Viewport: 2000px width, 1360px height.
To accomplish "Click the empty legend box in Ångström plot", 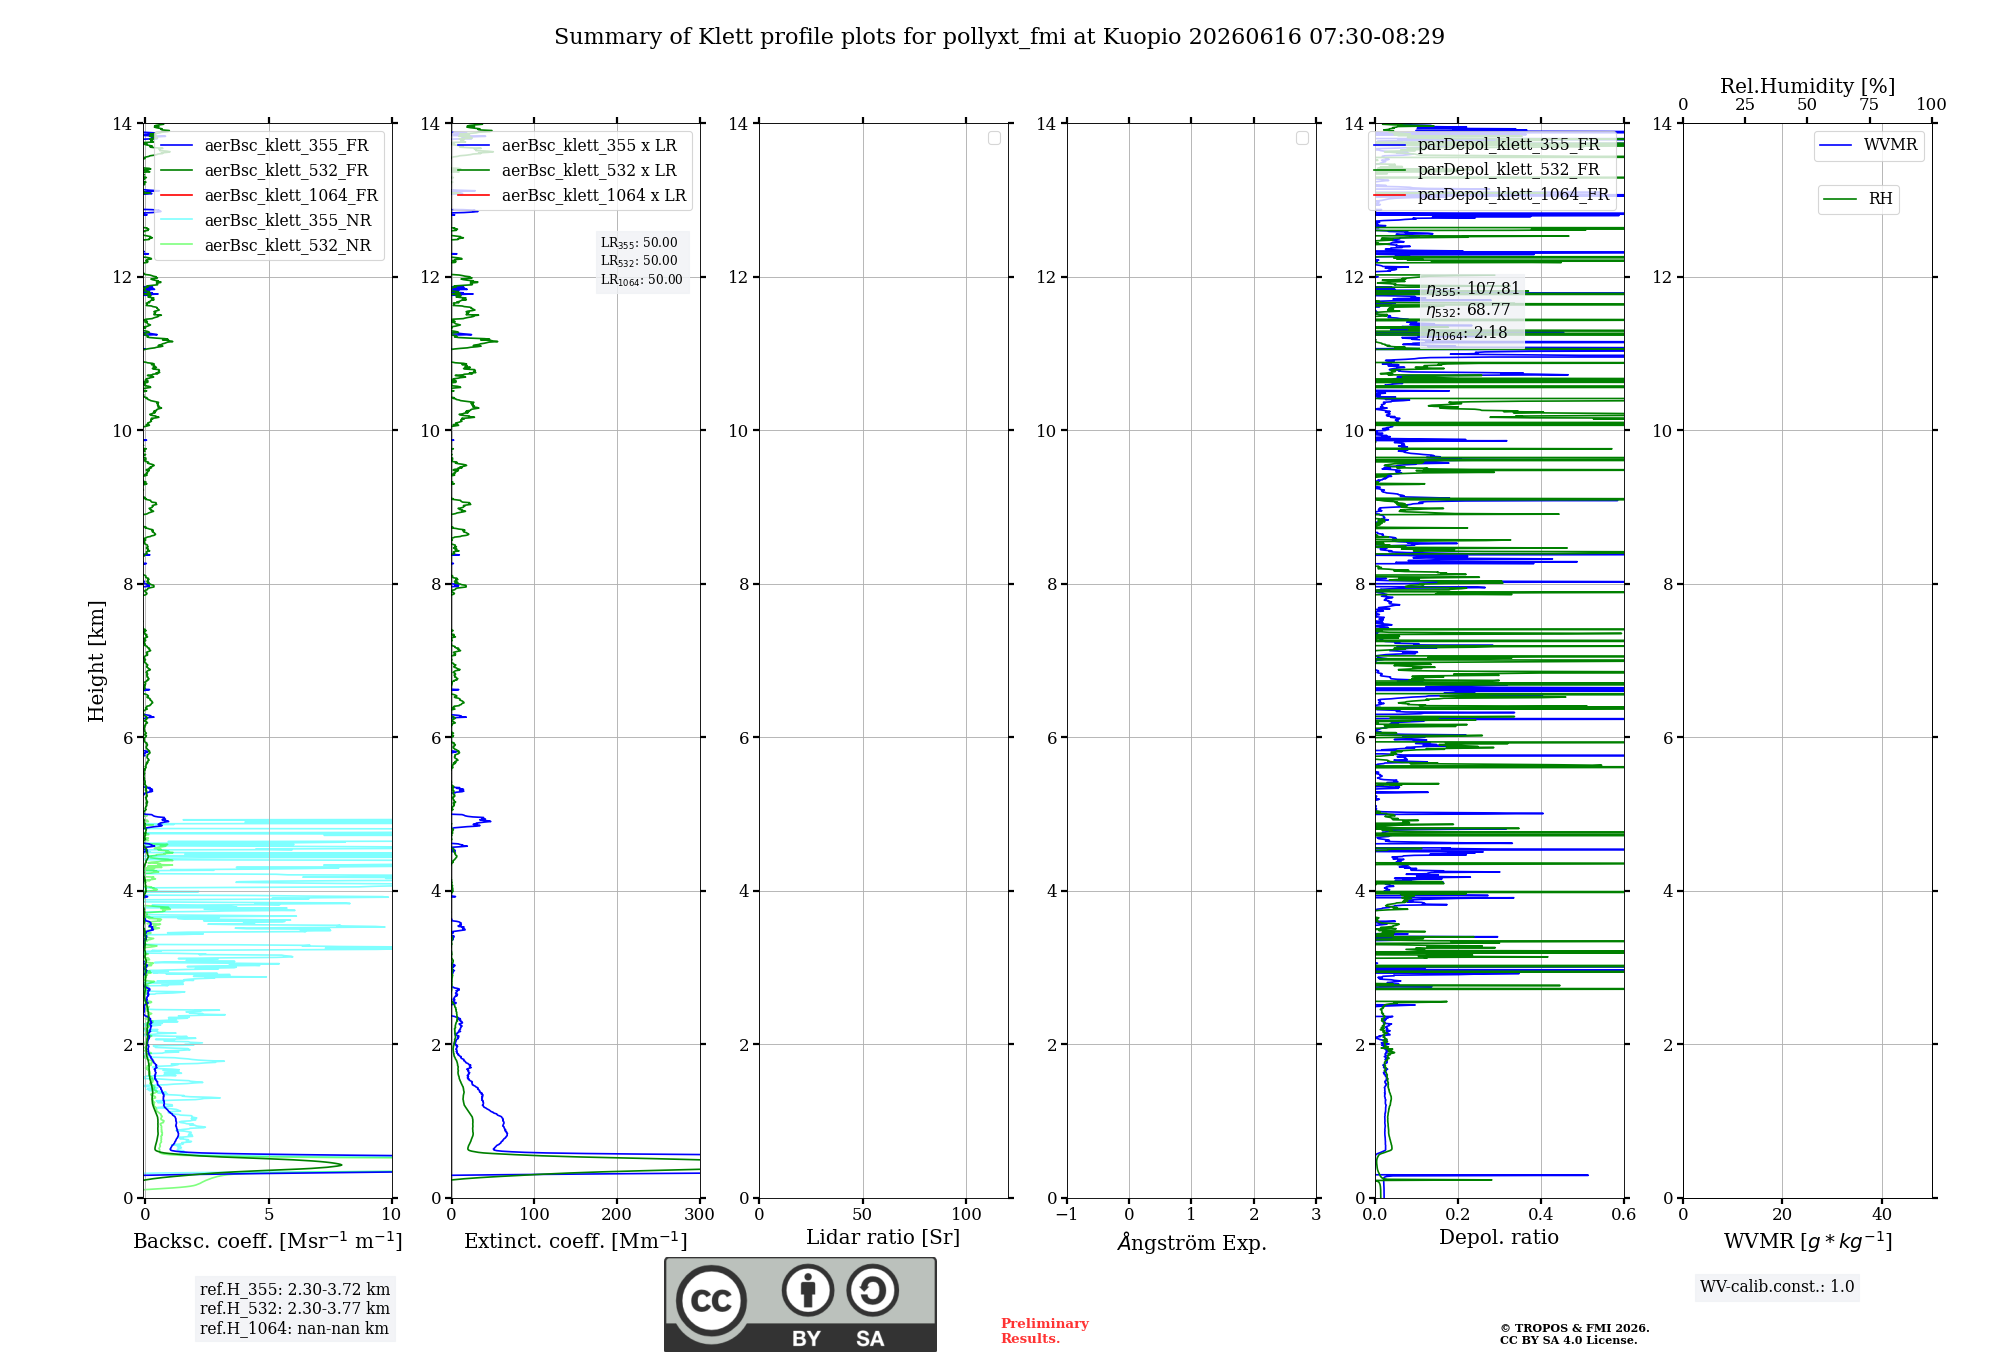I will 1302,138.
